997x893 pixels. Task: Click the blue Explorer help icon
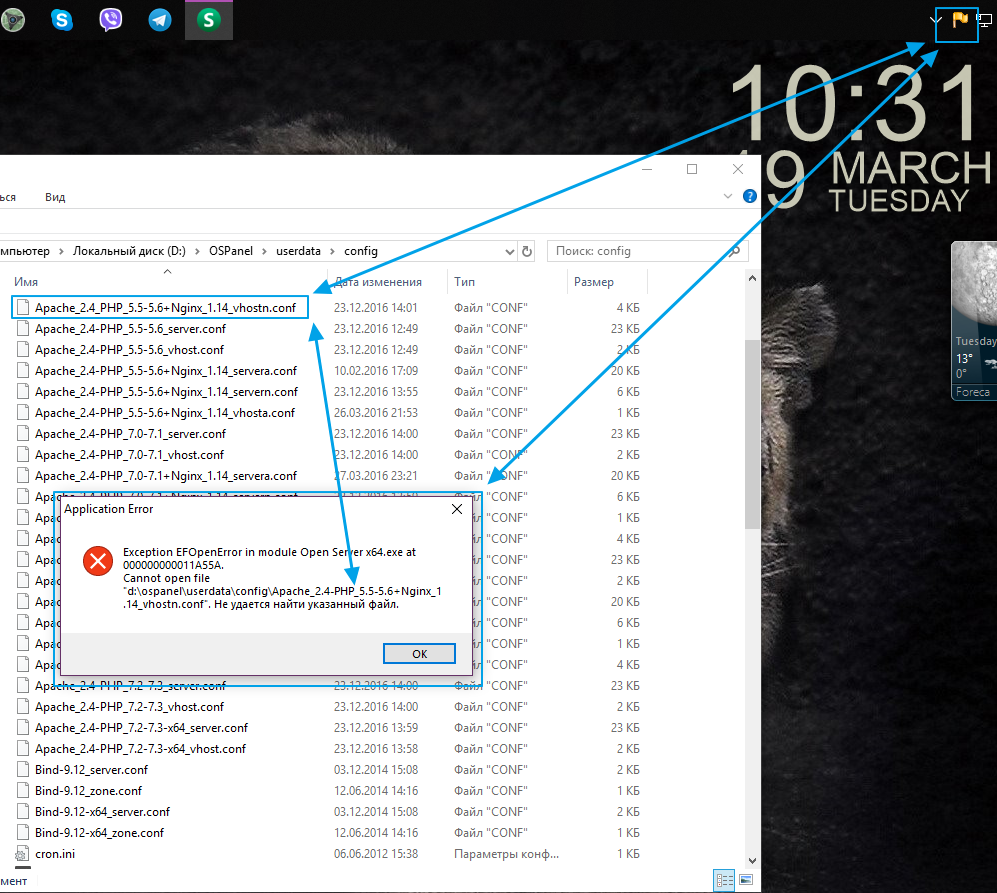tap(749, 198)
